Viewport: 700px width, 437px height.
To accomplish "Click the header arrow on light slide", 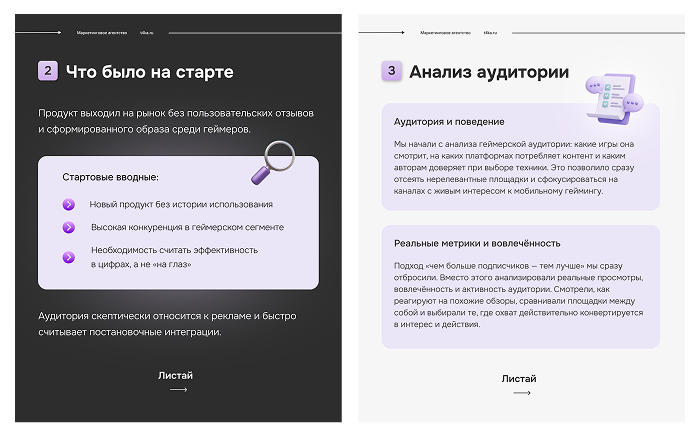I will point(382,32).
